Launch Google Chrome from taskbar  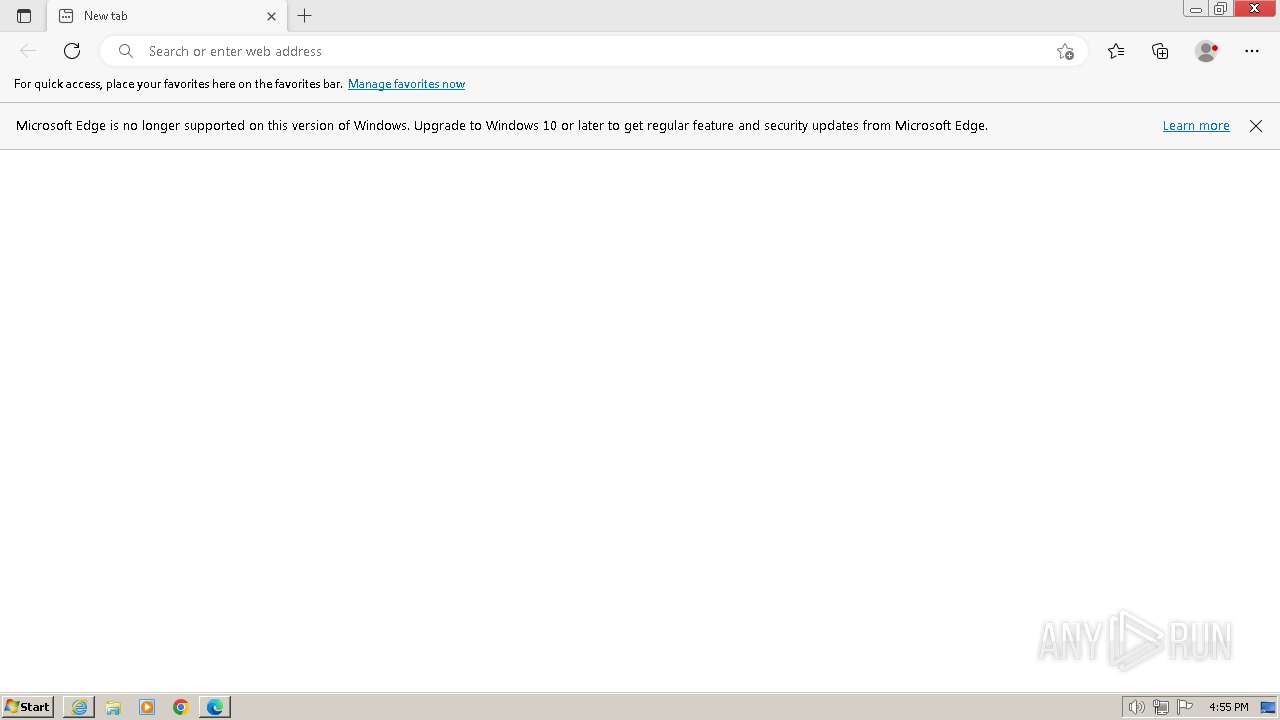click(x=181, y=707)
